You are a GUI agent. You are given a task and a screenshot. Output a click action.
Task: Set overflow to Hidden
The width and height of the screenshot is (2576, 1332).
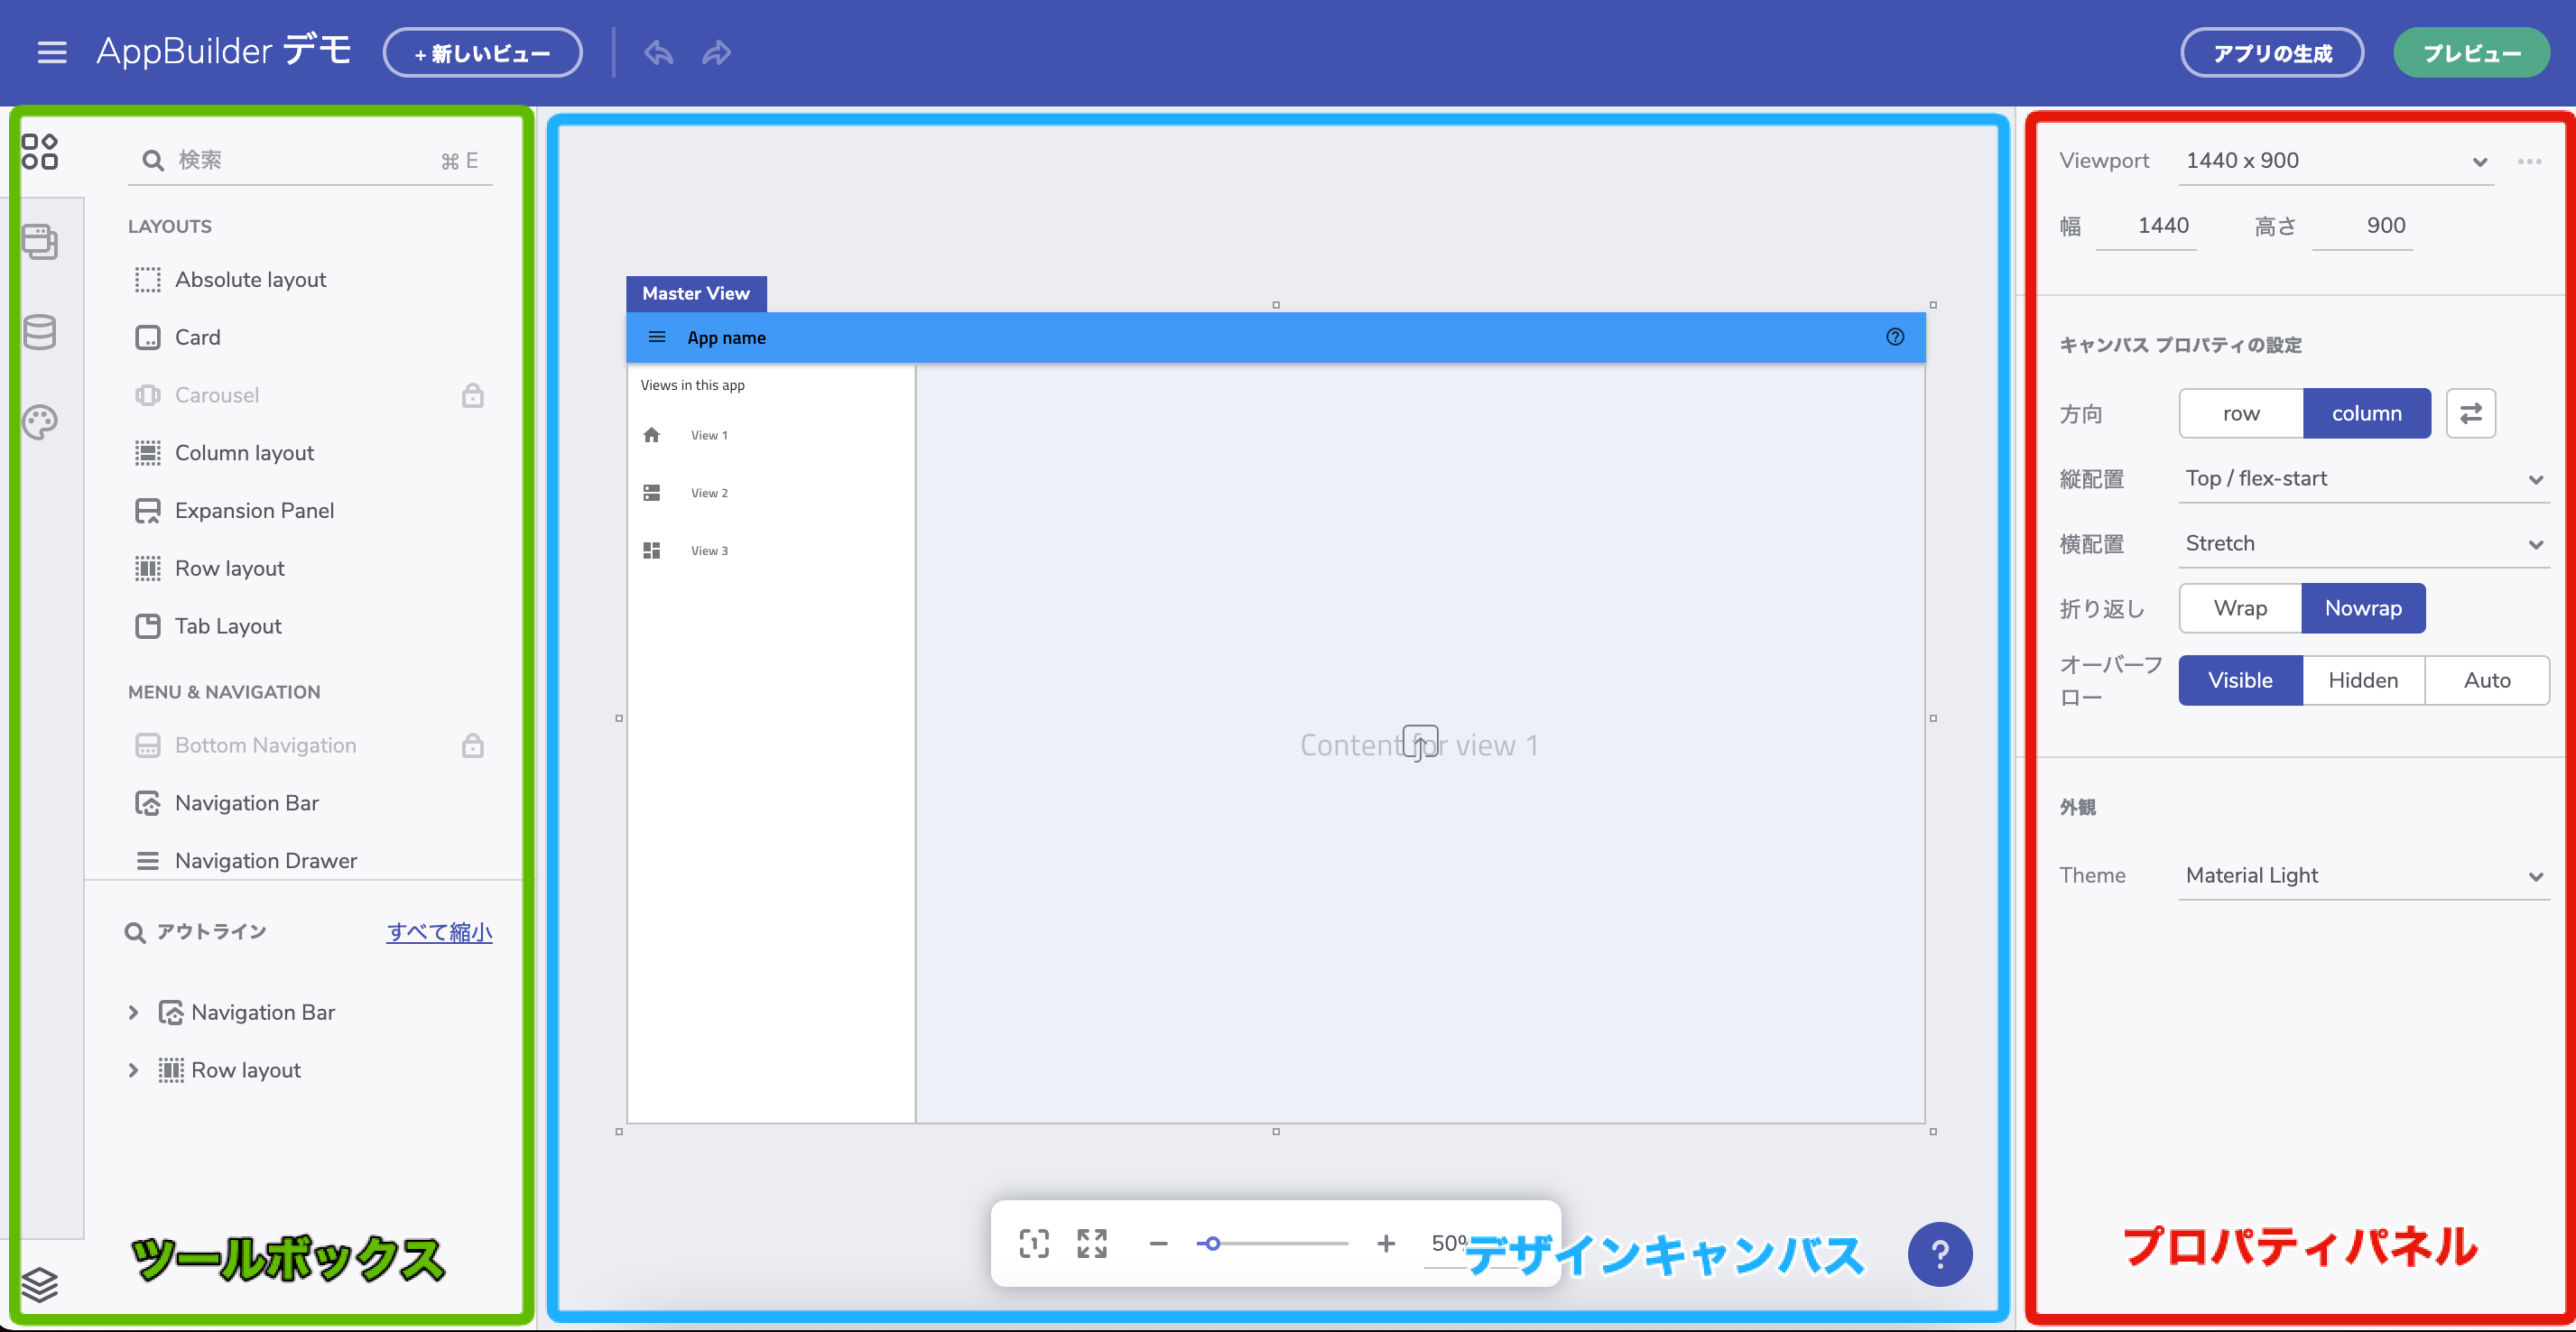[x=2363, y=680]
